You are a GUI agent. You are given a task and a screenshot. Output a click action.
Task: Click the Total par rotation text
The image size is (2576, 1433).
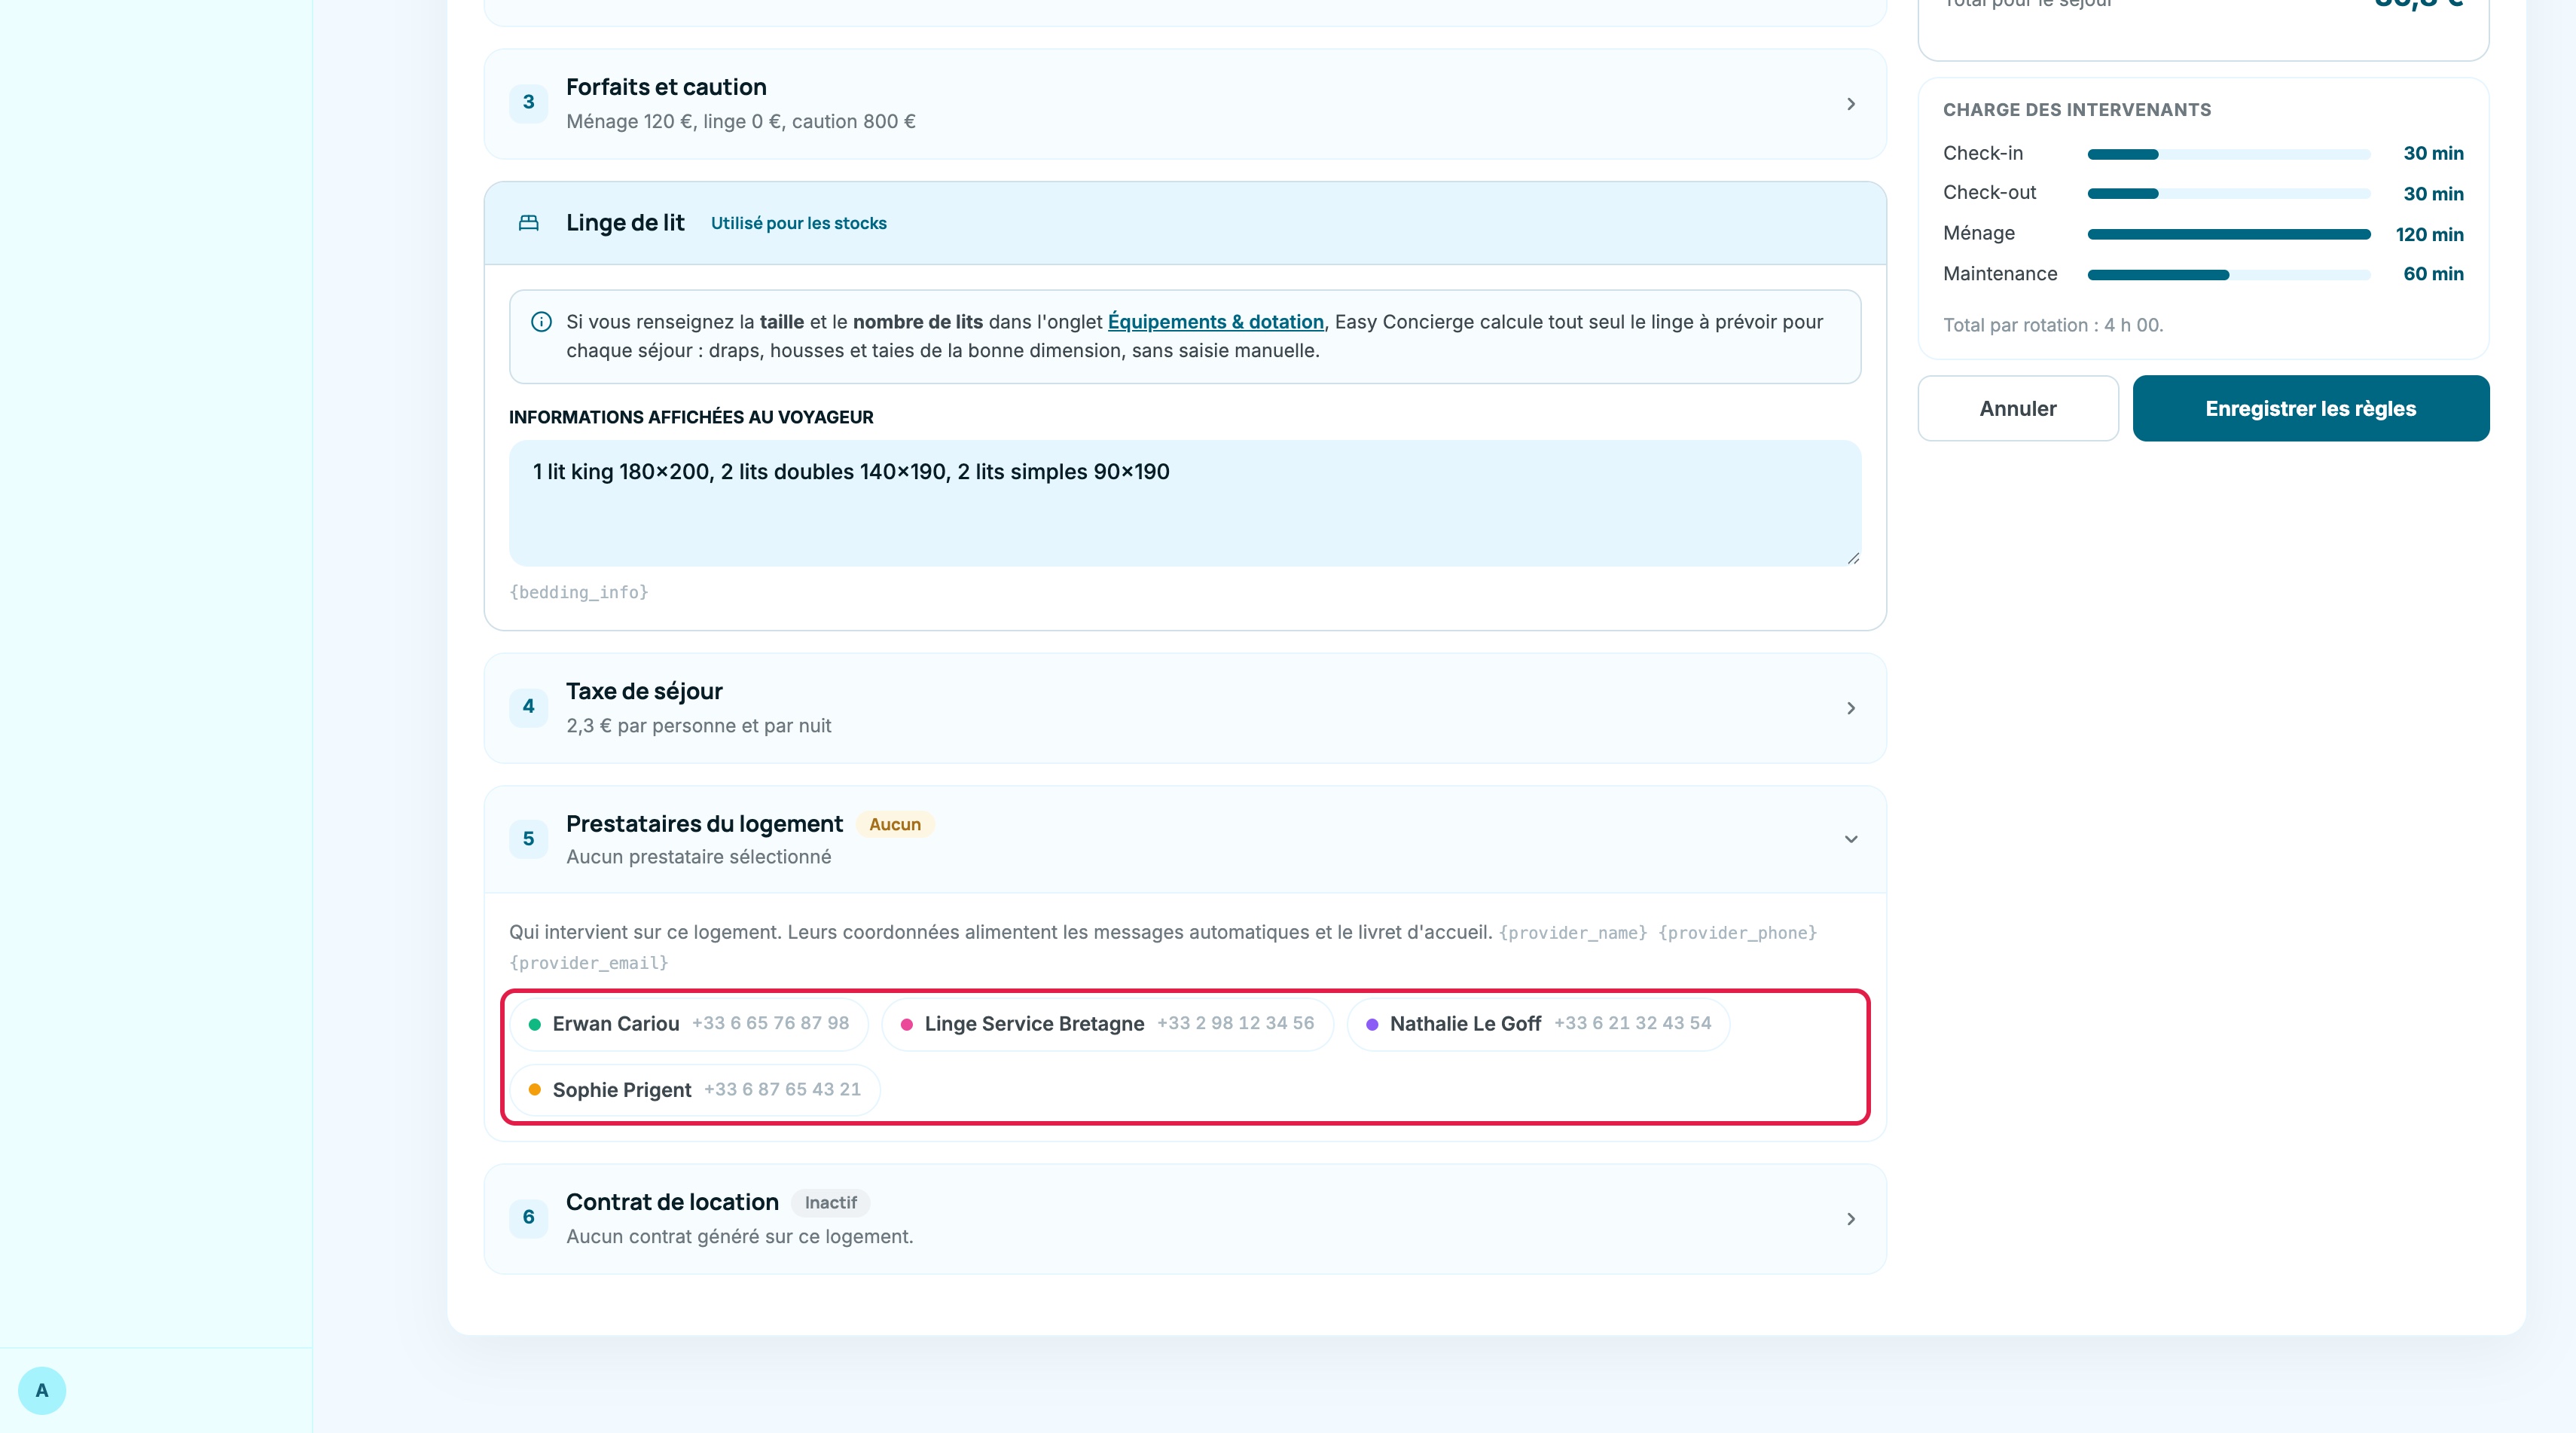click(x=2052, y=325)
